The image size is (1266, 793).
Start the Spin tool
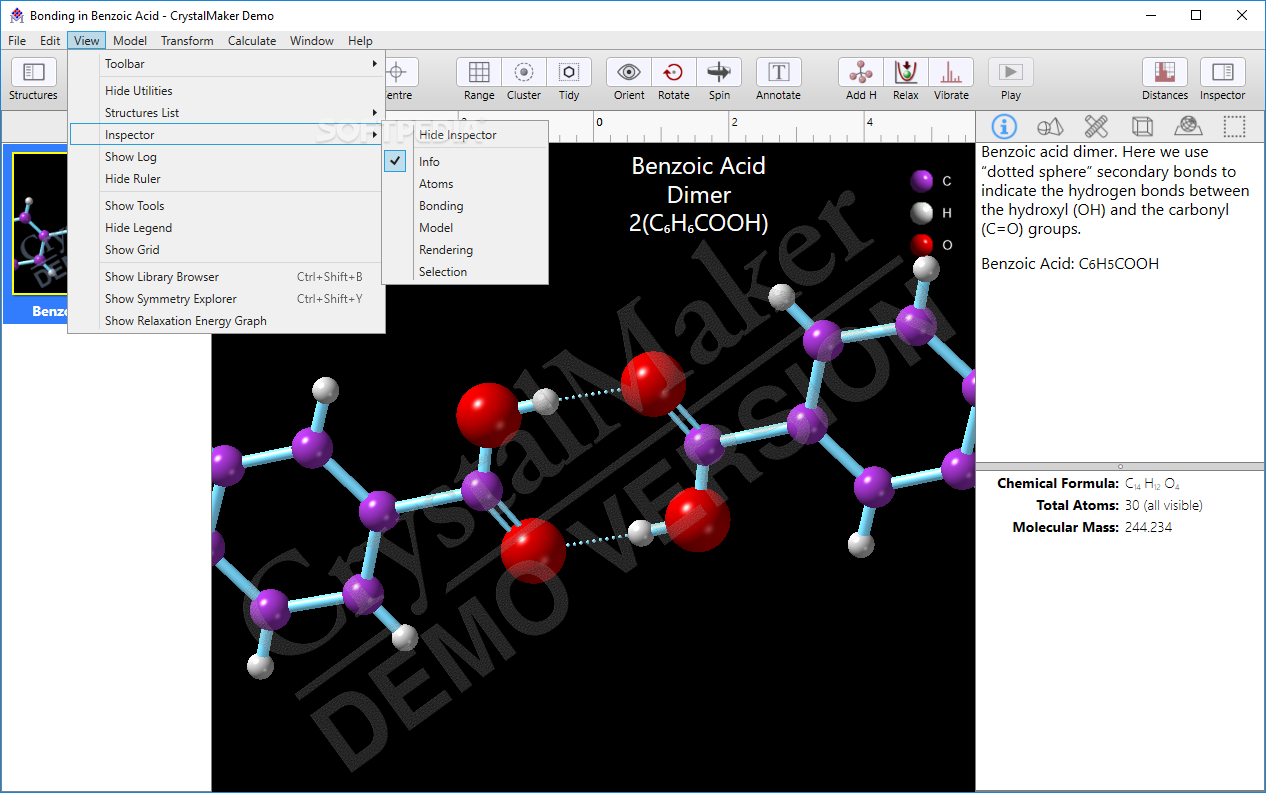[719, 80]
